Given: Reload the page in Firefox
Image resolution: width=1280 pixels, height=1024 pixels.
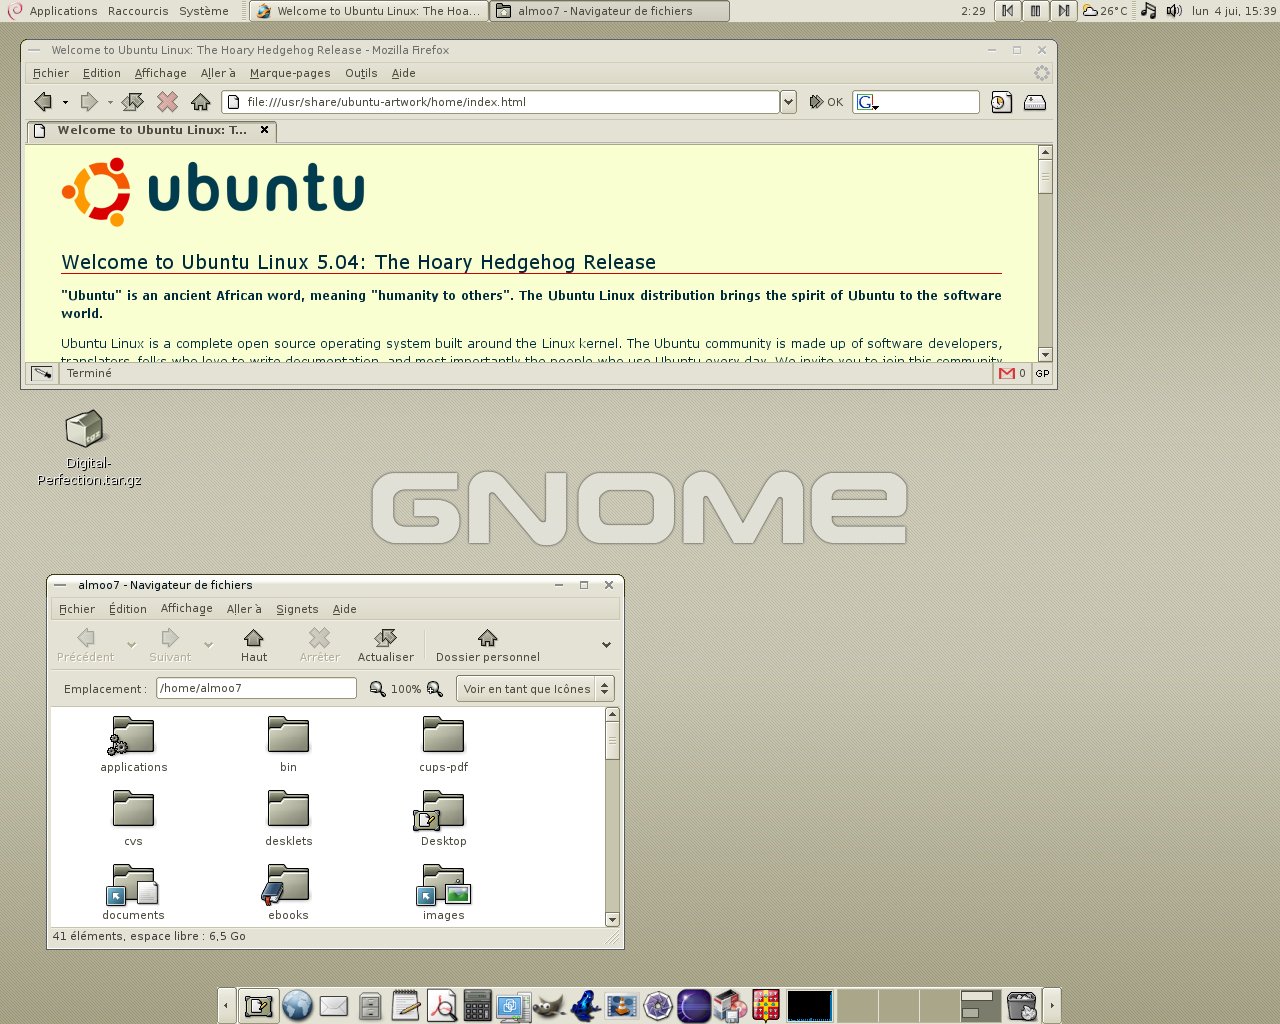Looking at the screenshot, I should 132,101.
